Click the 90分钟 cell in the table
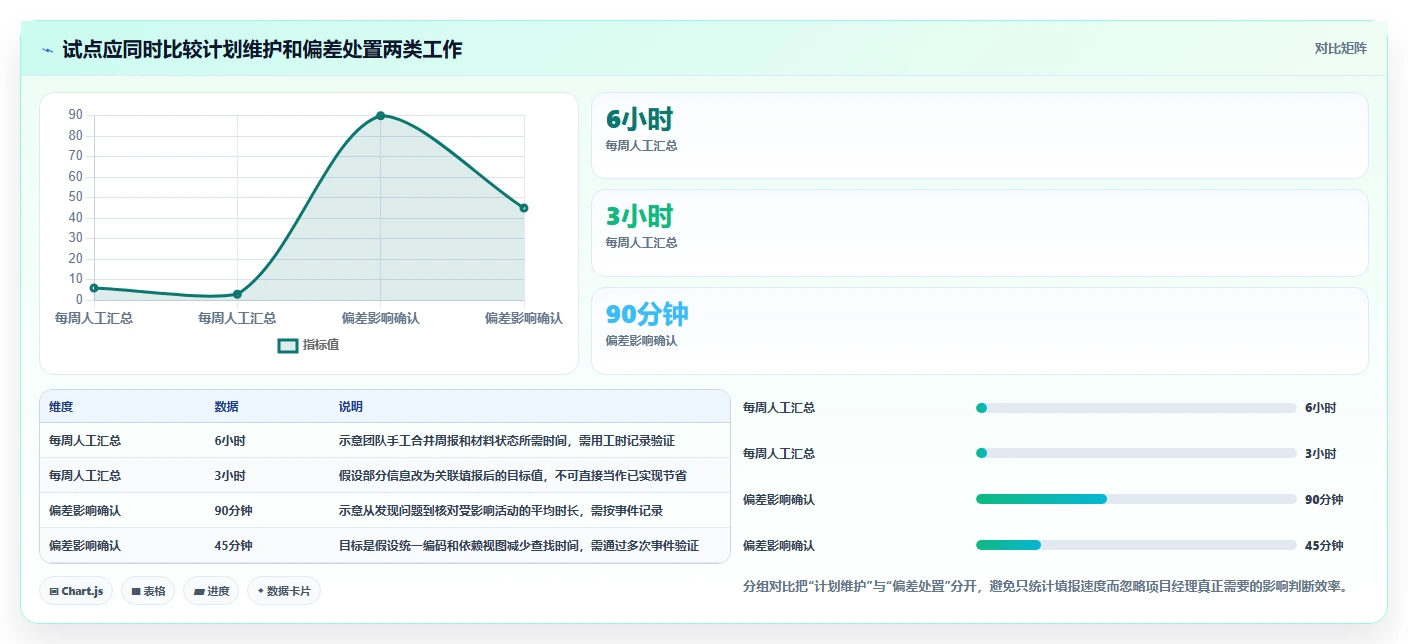This screenshot has width=1408, height=644. [233, 510]
